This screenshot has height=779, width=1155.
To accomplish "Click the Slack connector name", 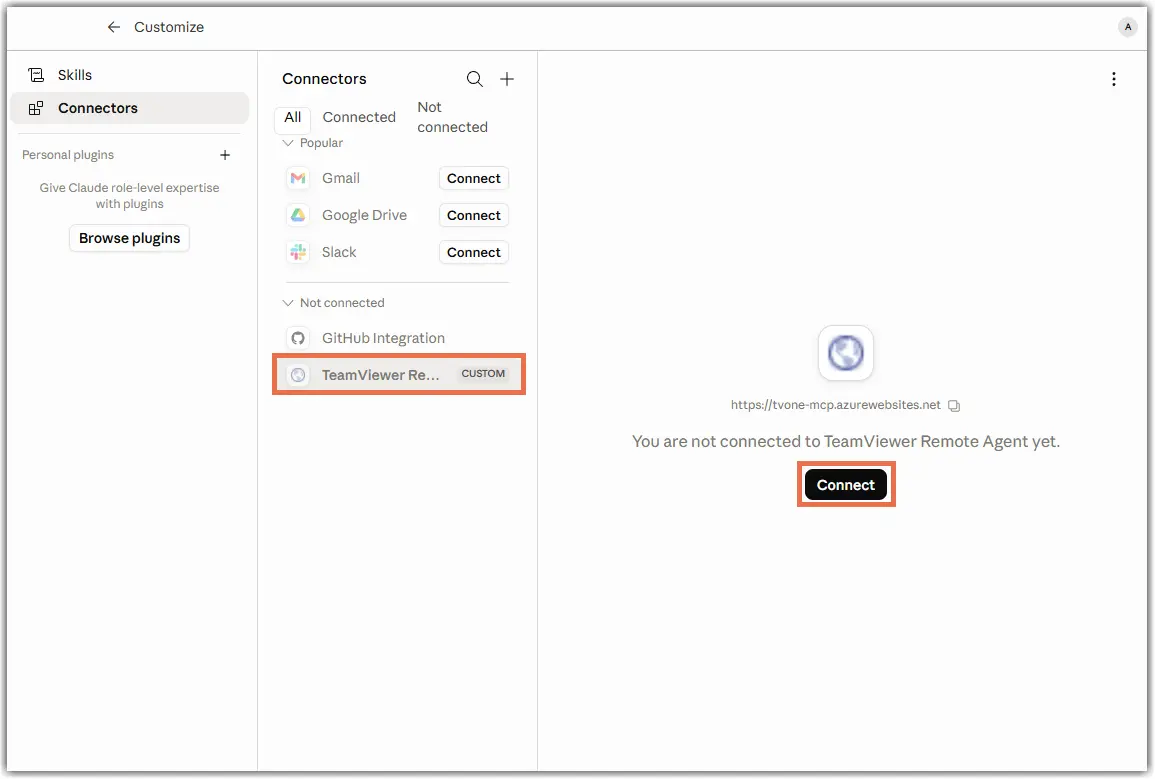I will (x=339, y=252).
